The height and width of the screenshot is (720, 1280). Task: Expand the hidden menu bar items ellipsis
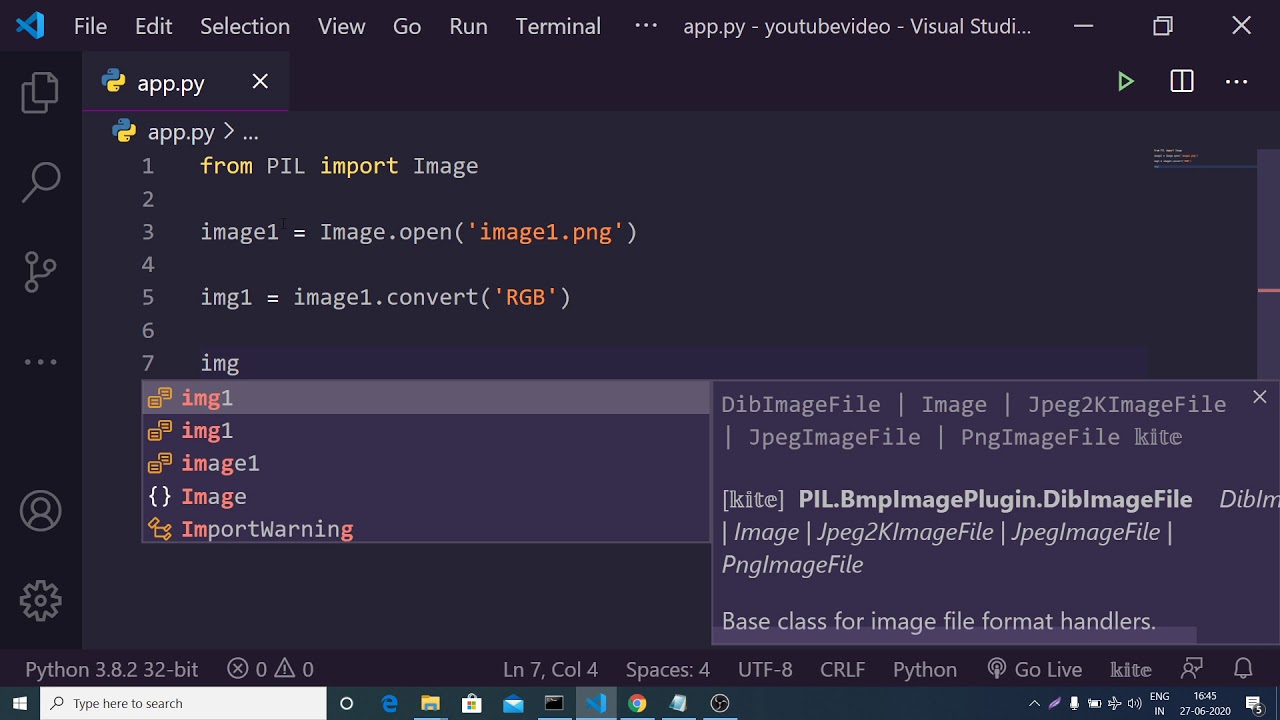[646, 26]
